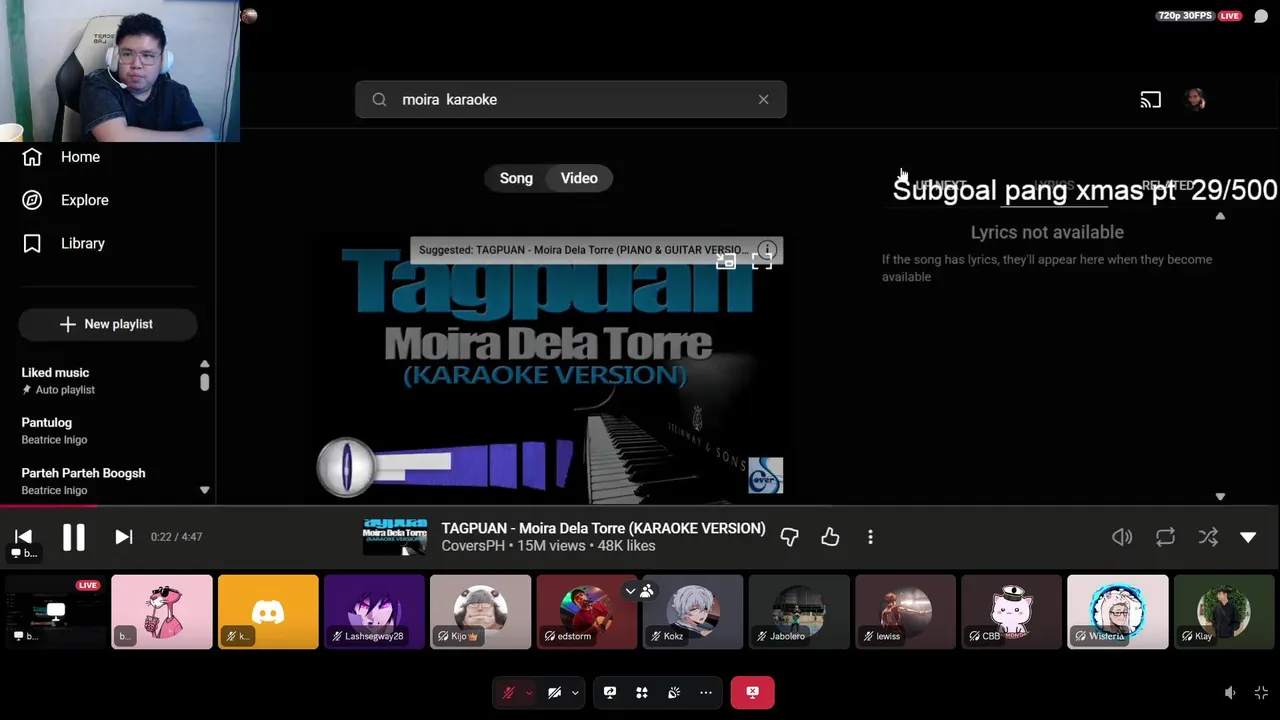1280x720 pixels.
Task: Open the activities shapes icon
Action: pos(642,692)
